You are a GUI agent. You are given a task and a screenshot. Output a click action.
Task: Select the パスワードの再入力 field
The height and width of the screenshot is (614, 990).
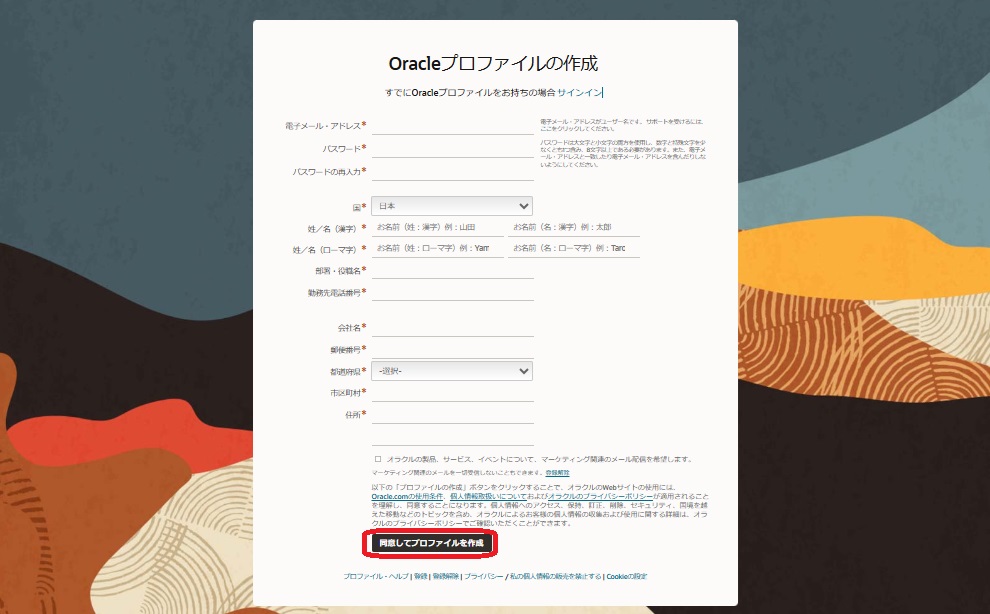coord(452,172)
